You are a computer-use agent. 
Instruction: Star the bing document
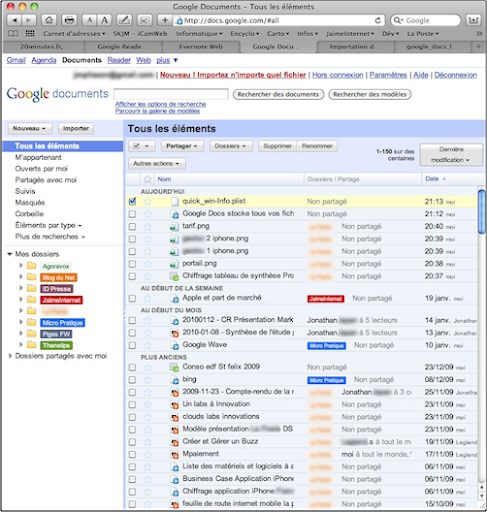147,380
